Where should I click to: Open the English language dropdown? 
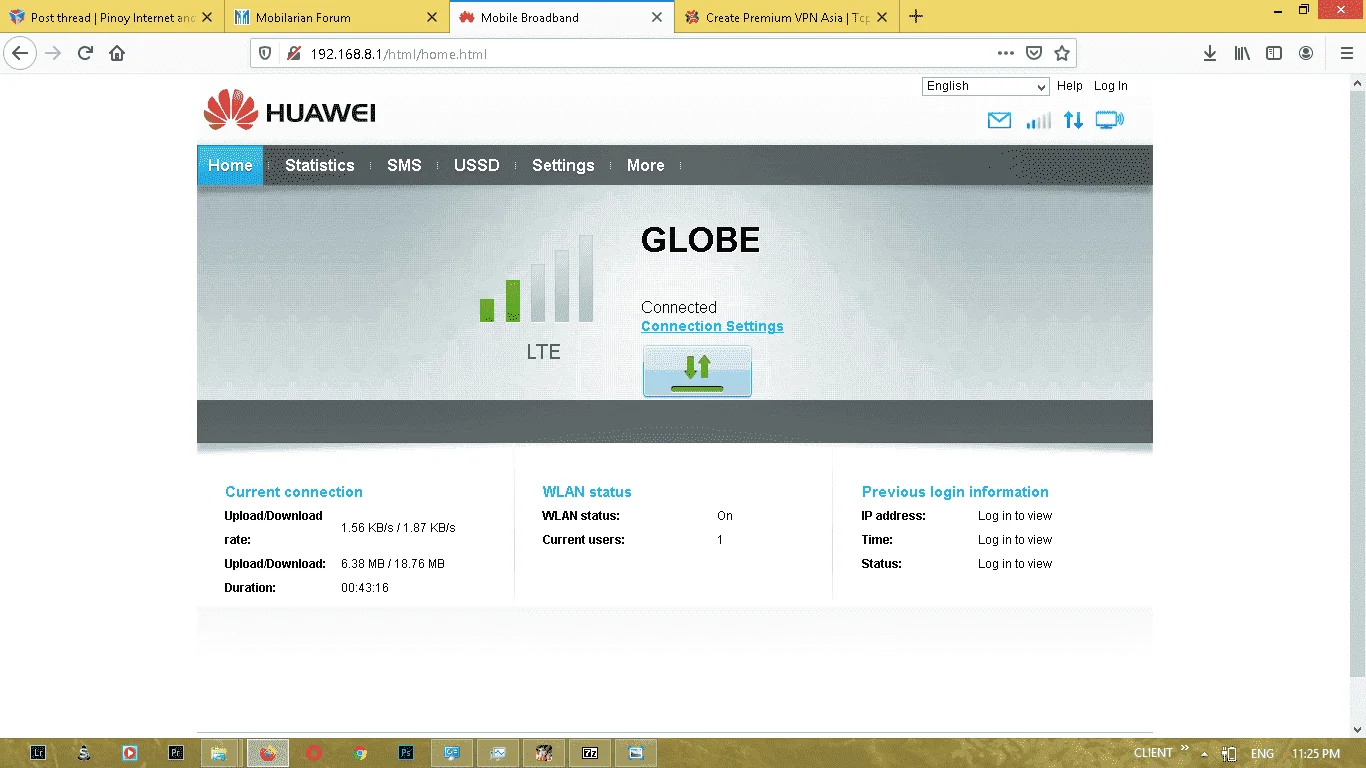coord(985,86)
